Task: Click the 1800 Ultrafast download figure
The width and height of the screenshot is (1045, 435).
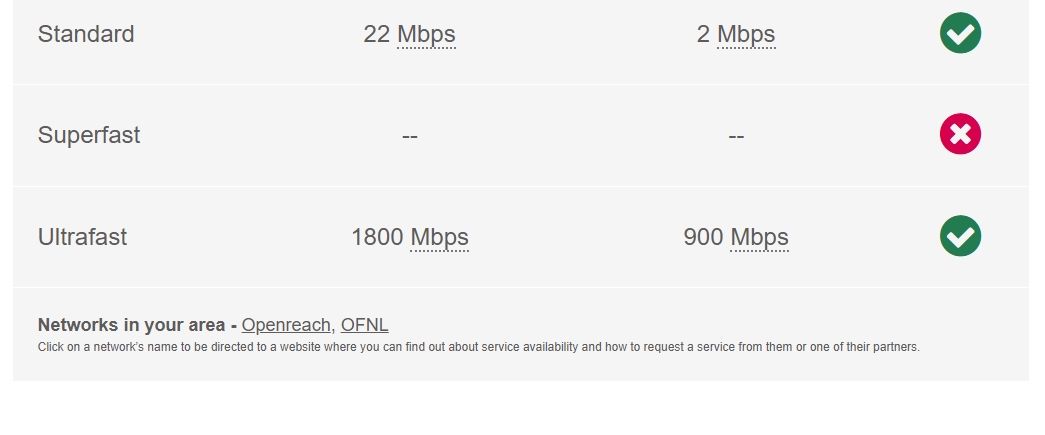Action: click(x=377, y=238)
